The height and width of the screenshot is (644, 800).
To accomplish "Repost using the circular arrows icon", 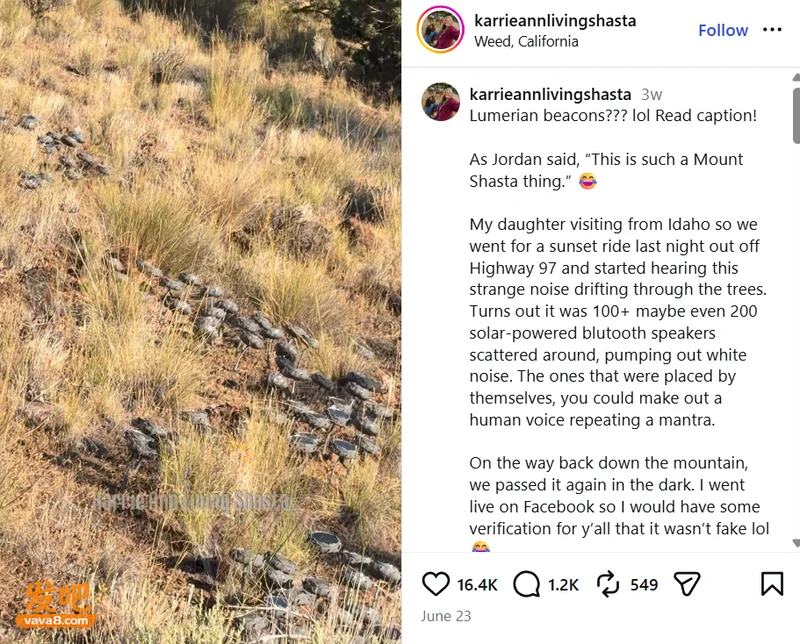I will (608, 584).
